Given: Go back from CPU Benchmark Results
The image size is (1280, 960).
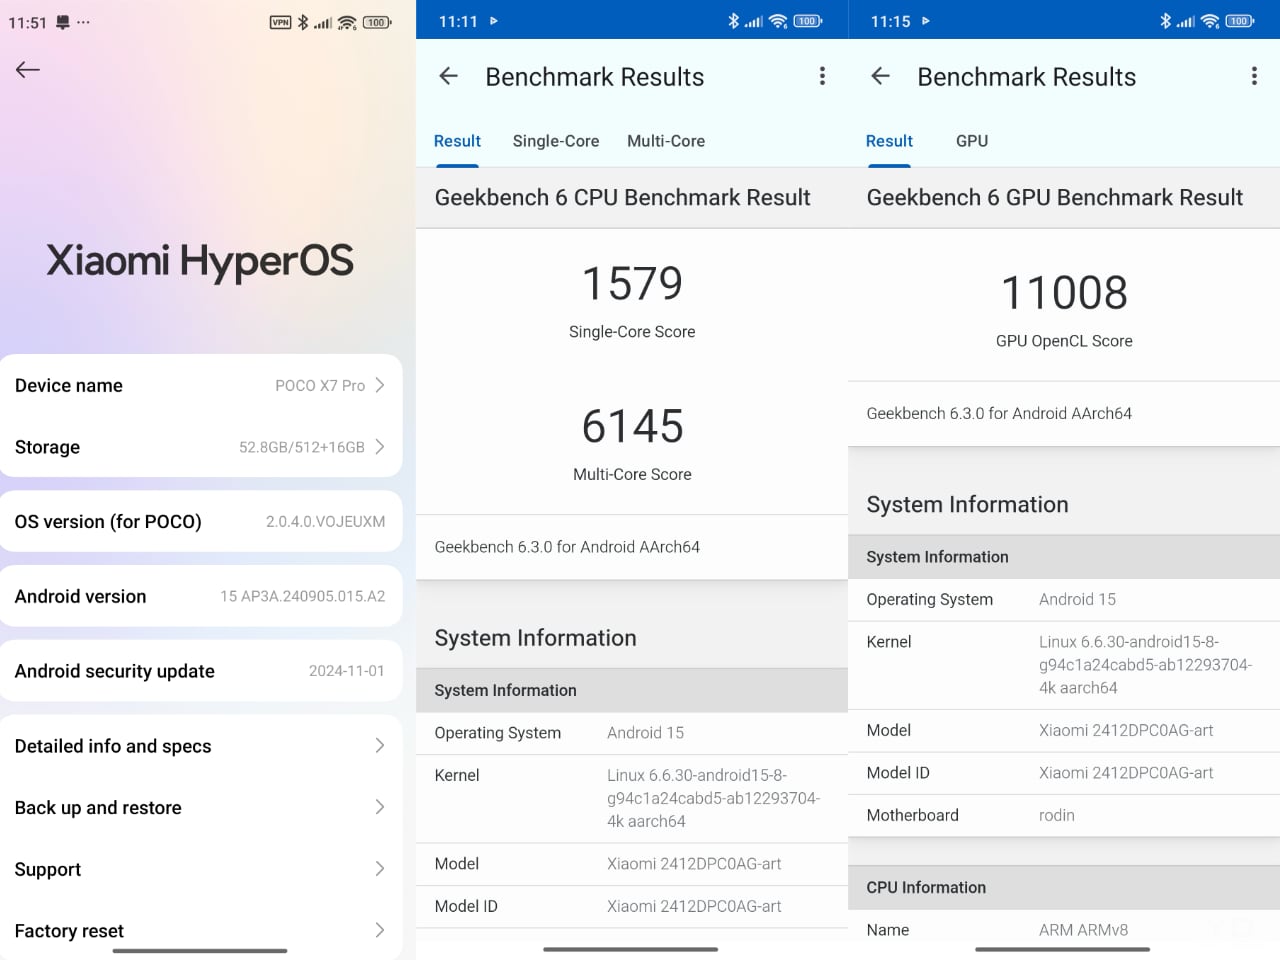Looking at the screenshot, I should pyautogui.click(x=448, y=77).
